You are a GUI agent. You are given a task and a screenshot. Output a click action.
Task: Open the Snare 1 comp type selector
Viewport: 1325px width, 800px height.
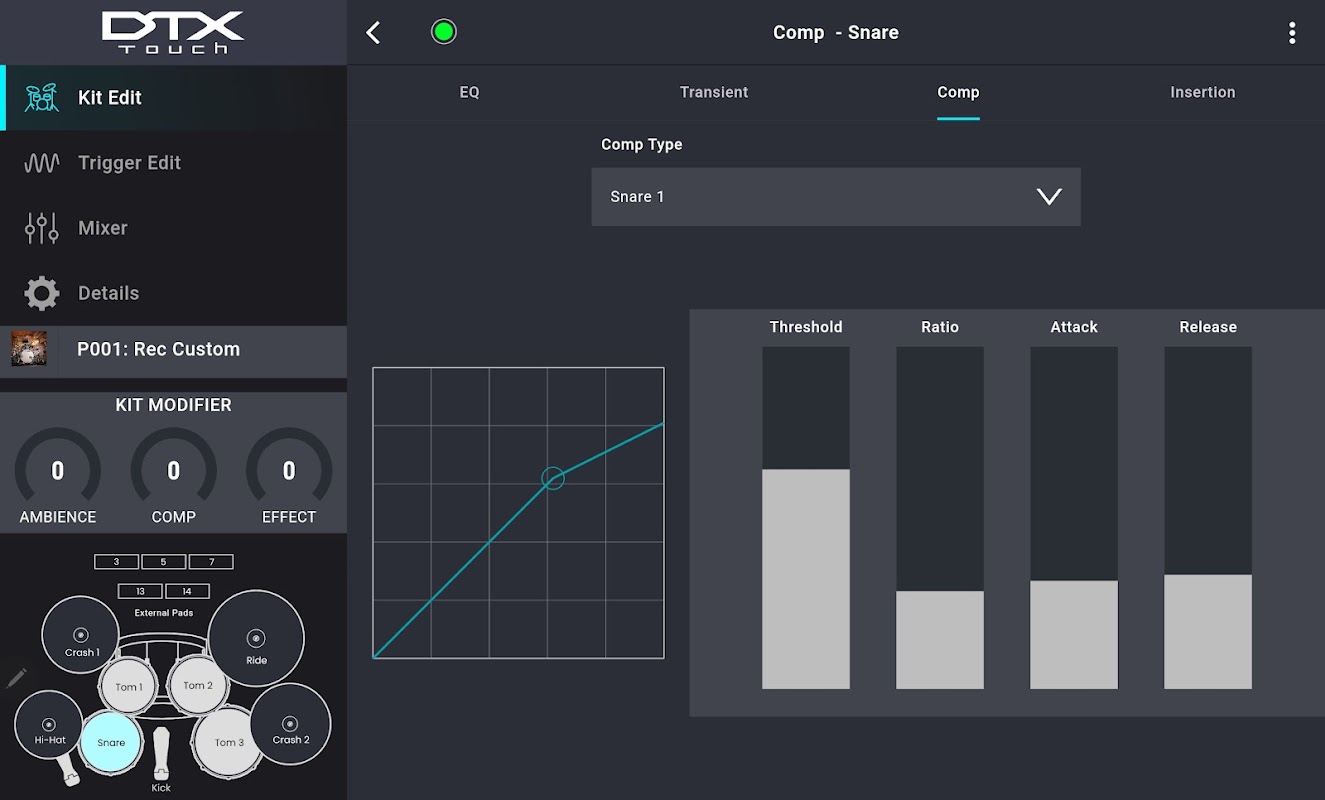[836, 197]
